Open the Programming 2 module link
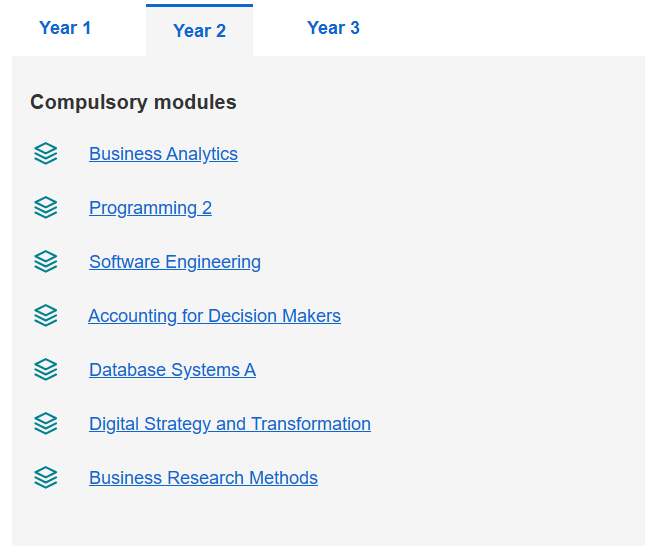Screen dimensions: 654x553 (x=150, y=208)
